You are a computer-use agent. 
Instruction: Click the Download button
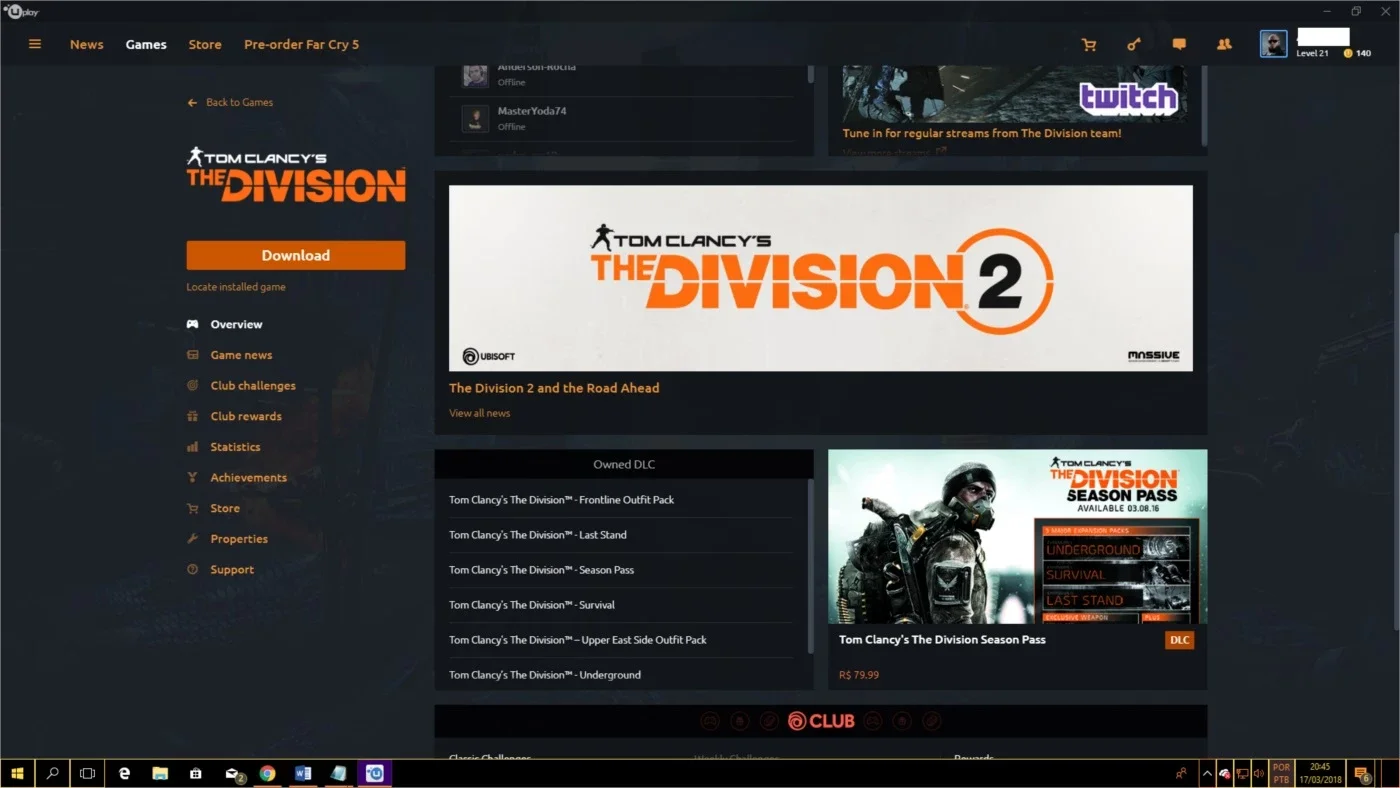pyautogui.click(x=296, y=255)
